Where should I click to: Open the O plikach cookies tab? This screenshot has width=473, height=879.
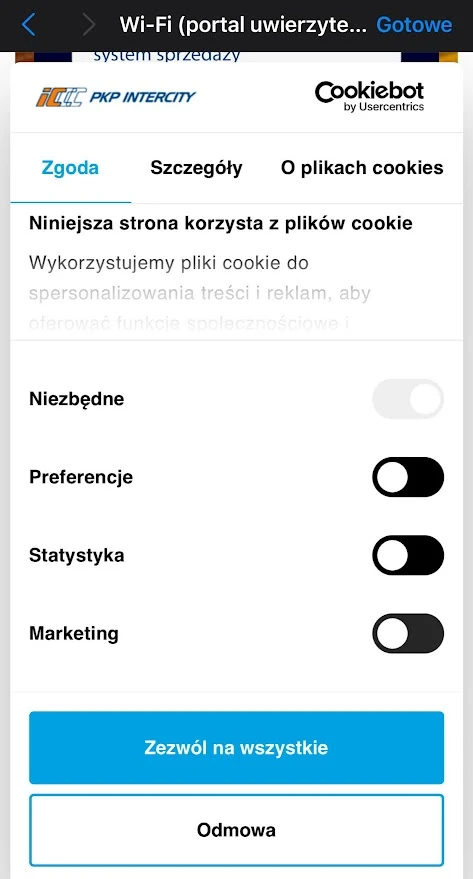pos(362,168)
